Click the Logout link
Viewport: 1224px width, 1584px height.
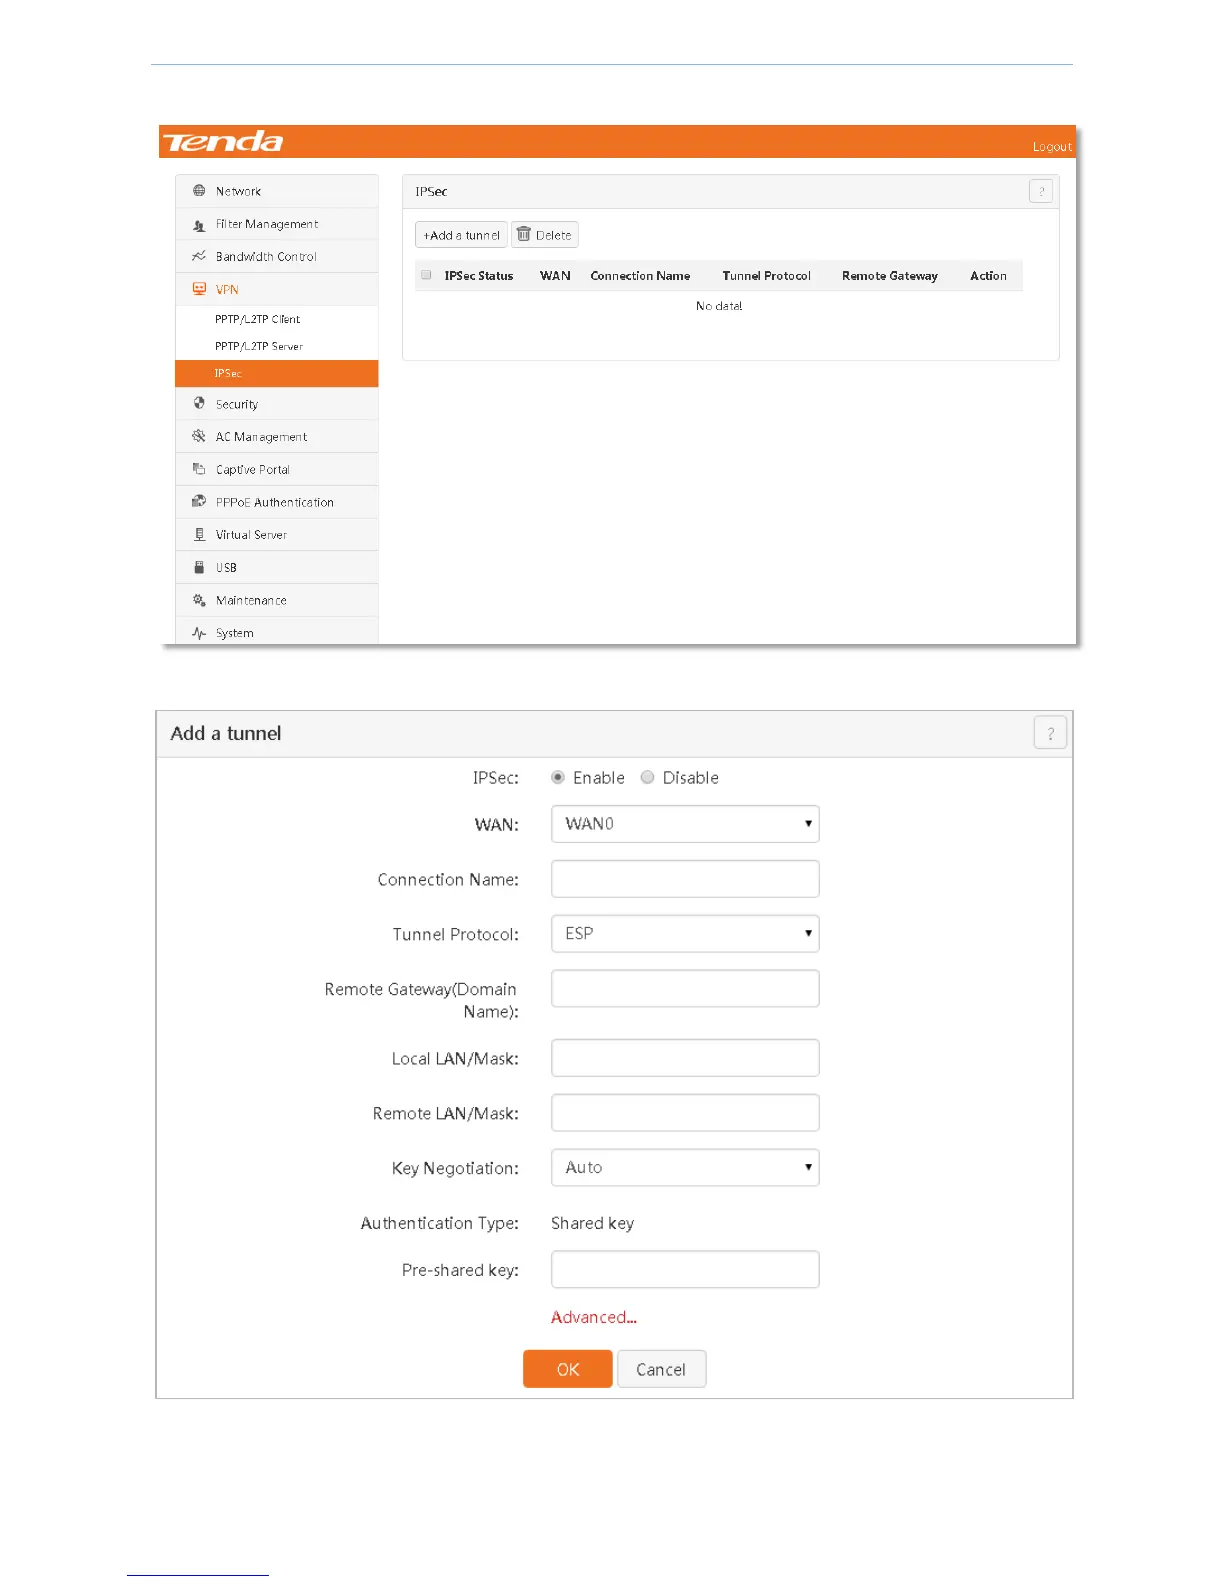tap(1052, 146)
